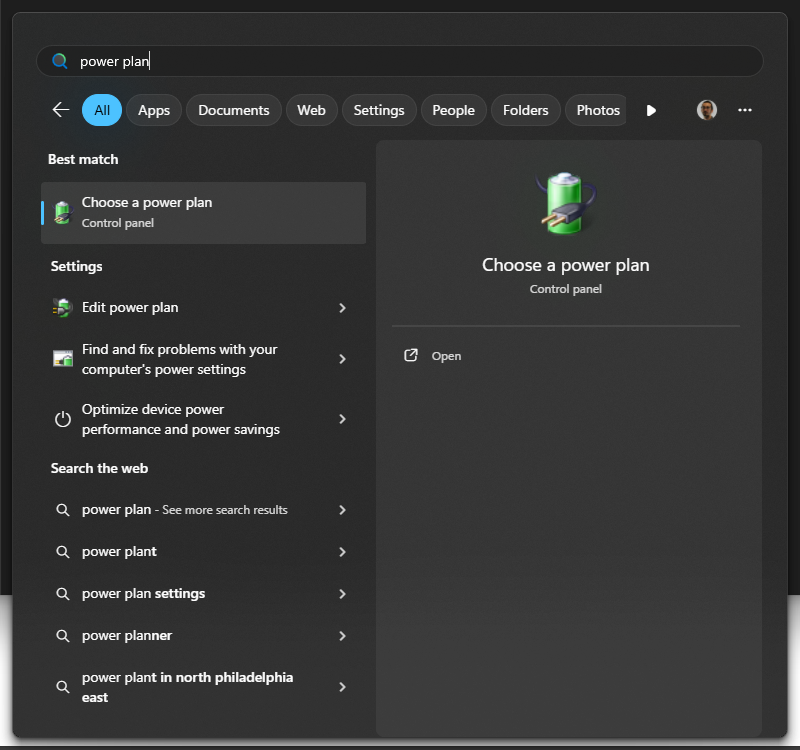Open Choose a power plan best match
Image resolution: width=800 pixels, height=750 pixels.
click(x=203, y=212)
